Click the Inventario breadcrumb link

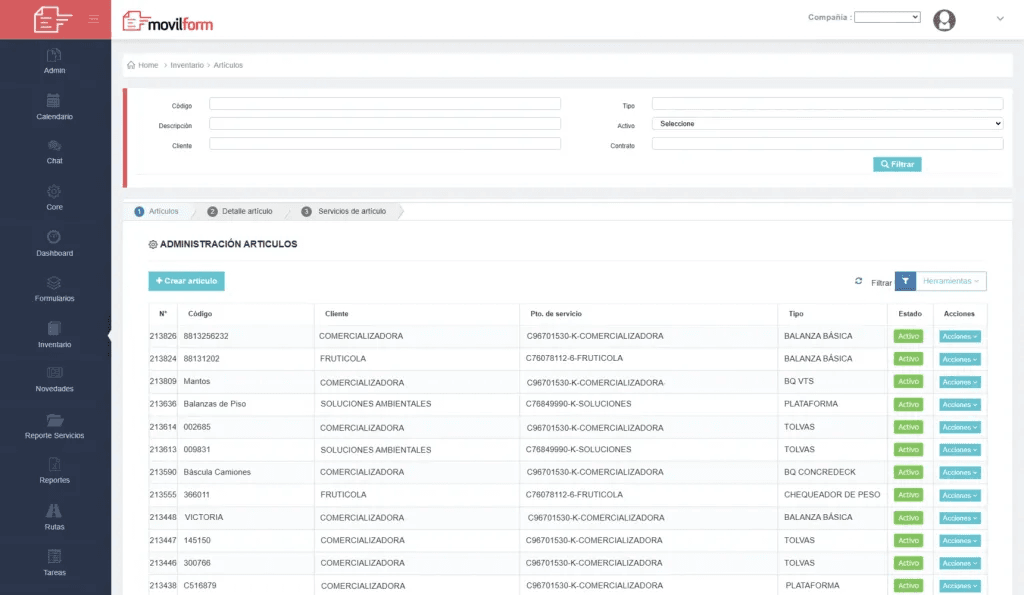tap(187, 65)
